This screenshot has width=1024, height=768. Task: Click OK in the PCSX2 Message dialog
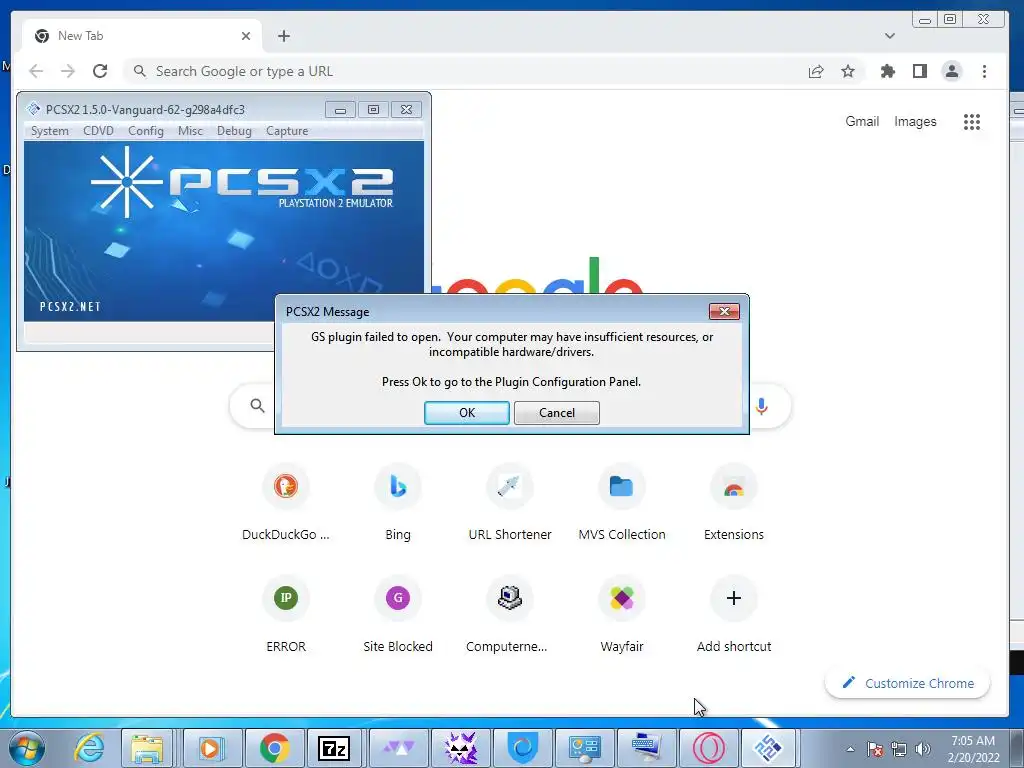[466, 413]
